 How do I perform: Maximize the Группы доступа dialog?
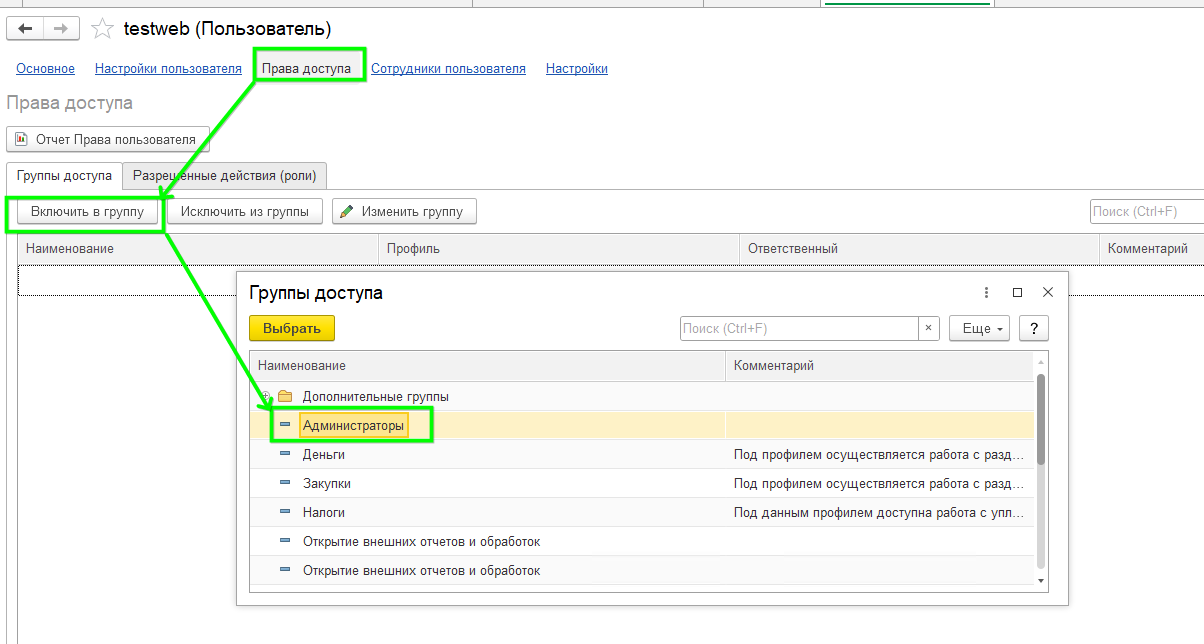pyautogui.click(x=1017, y=293)
